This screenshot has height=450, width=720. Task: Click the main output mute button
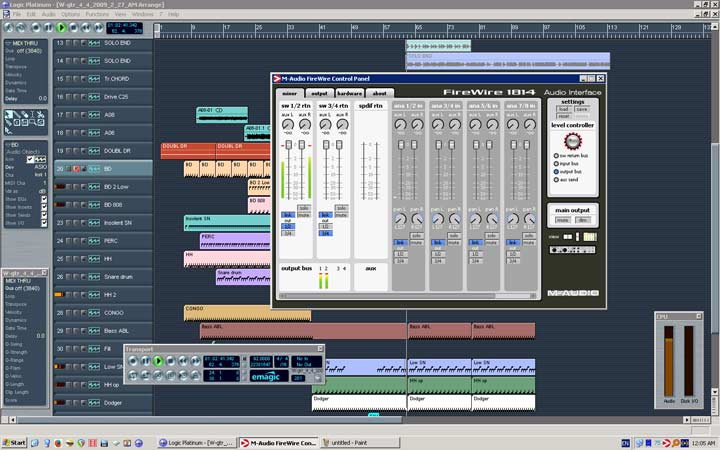pos(562,220)
